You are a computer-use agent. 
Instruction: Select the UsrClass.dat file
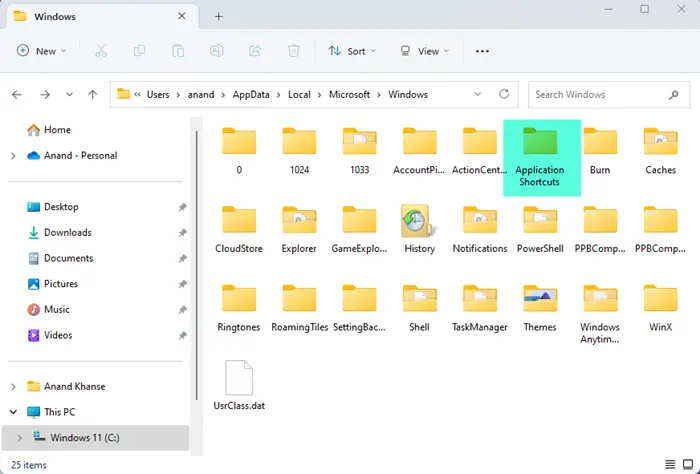coord(239,386)
